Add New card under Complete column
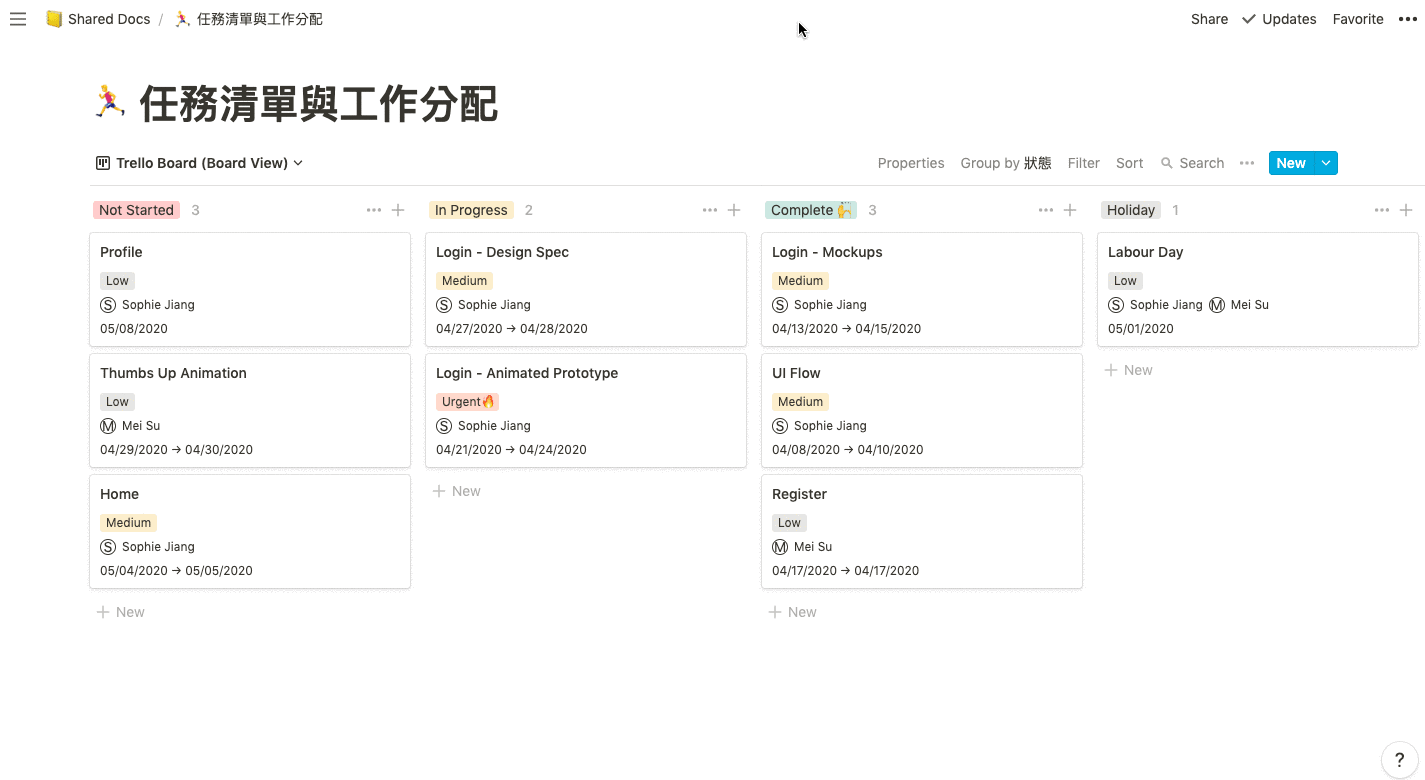1425x780 pixels. (793, 612)
